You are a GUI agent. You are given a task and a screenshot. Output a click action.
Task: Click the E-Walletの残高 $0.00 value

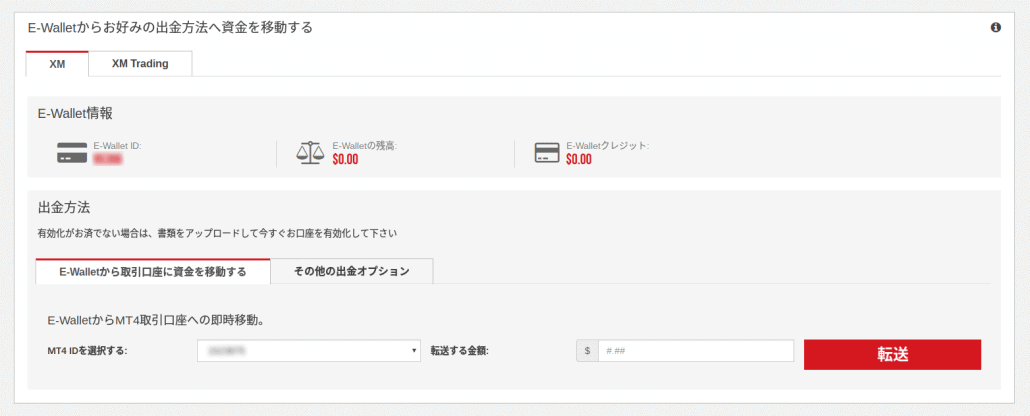pos(345,159)
